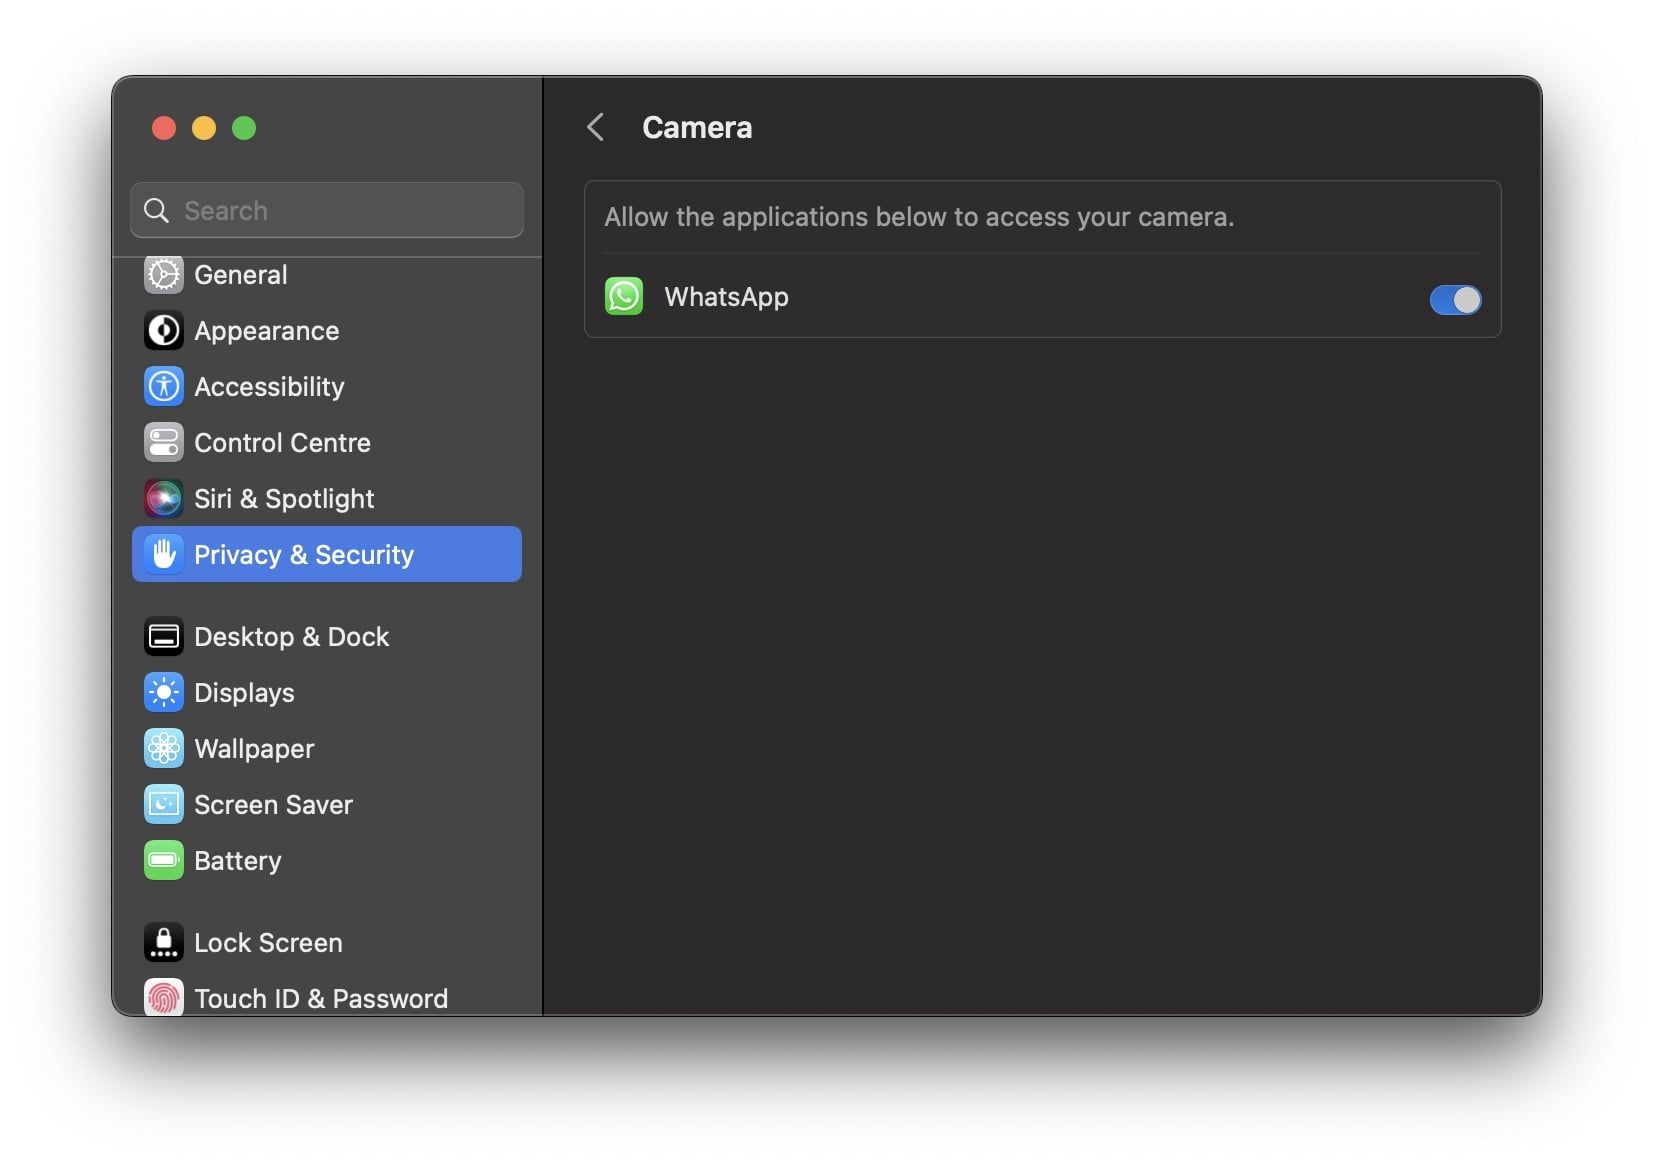Open Siri & Spotlight settings icon
This screenshot has width=1654, height=1164.
coord(163,499)
